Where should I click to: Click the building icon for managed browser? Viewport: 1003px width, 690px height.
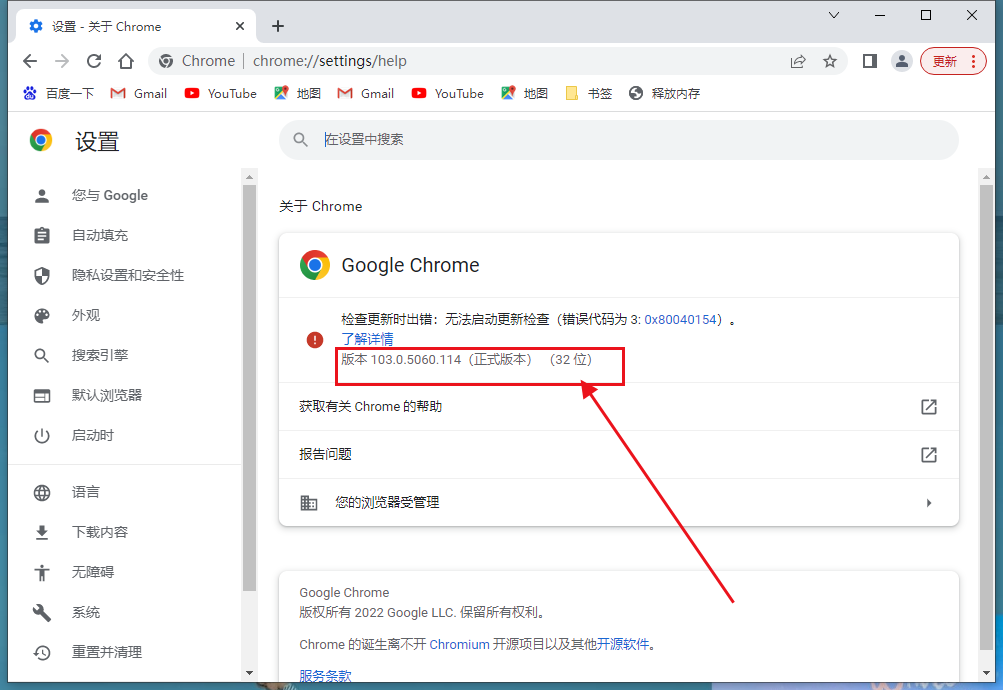click(x=309, y=503)
